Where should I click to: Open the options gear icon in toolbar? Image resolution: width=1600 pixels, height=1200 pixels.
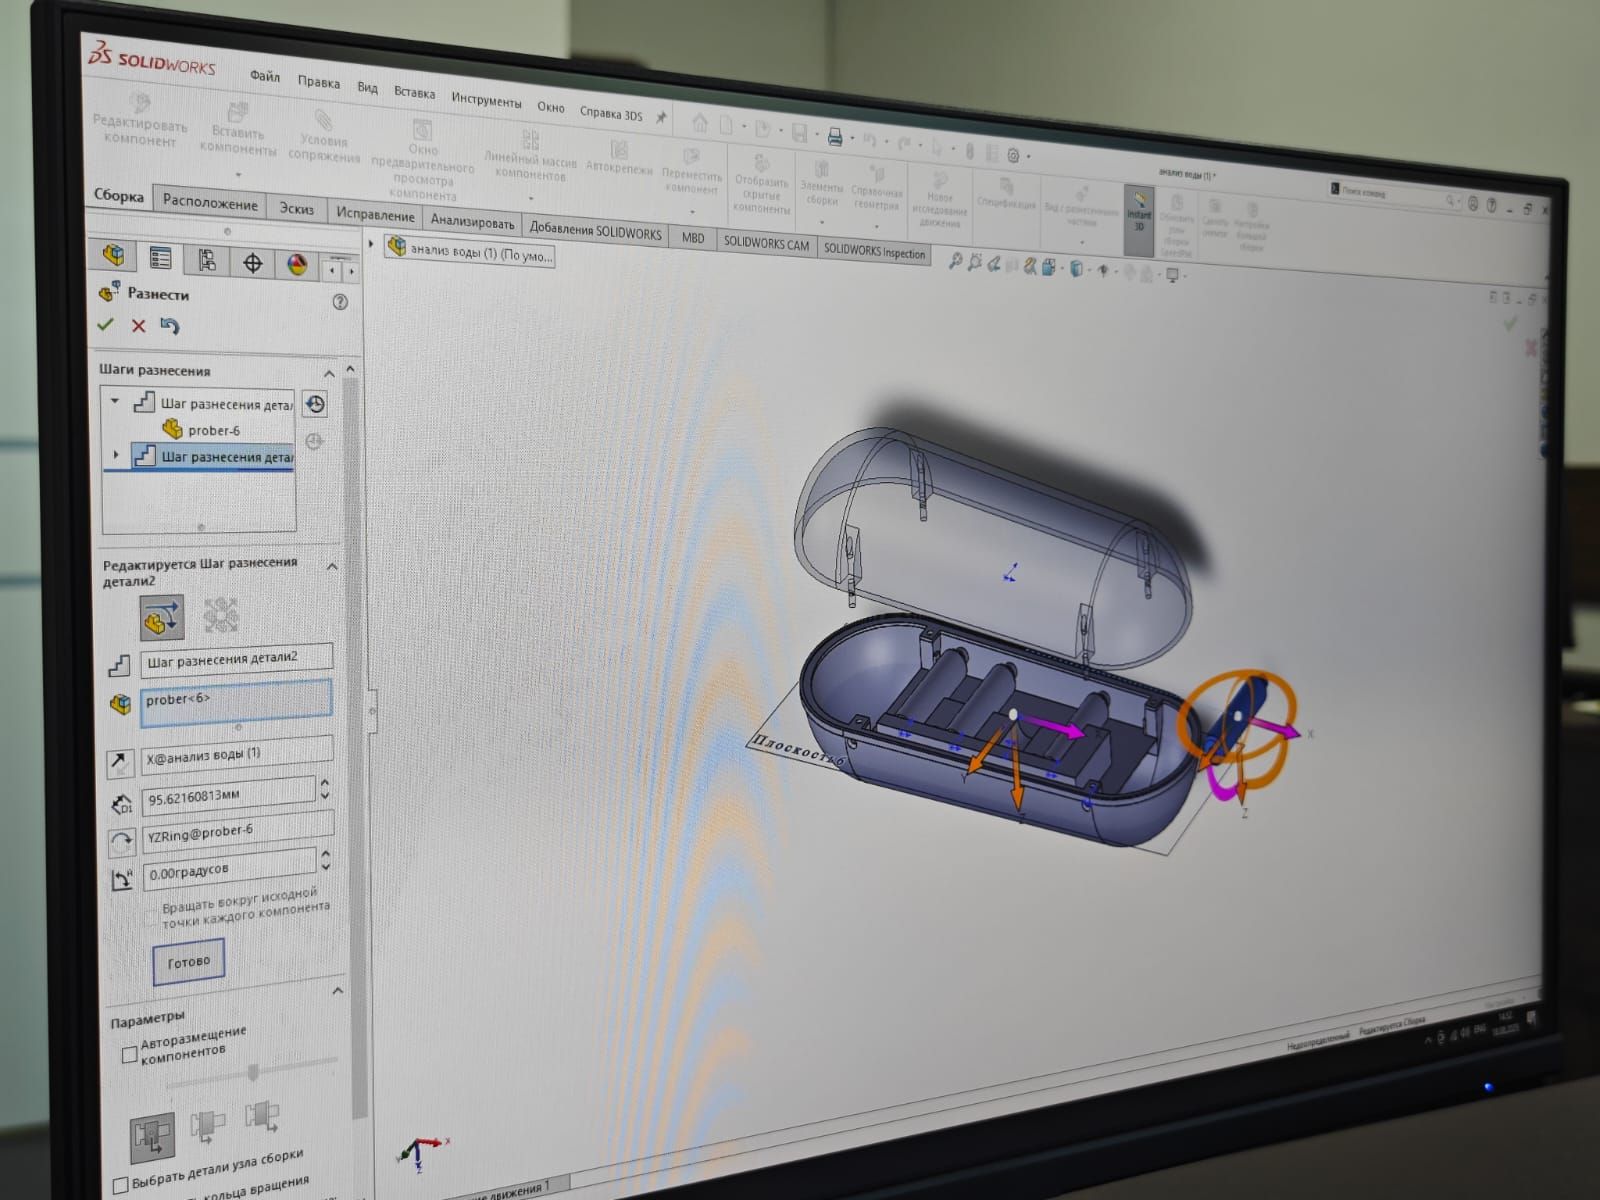click(1013, 155)
